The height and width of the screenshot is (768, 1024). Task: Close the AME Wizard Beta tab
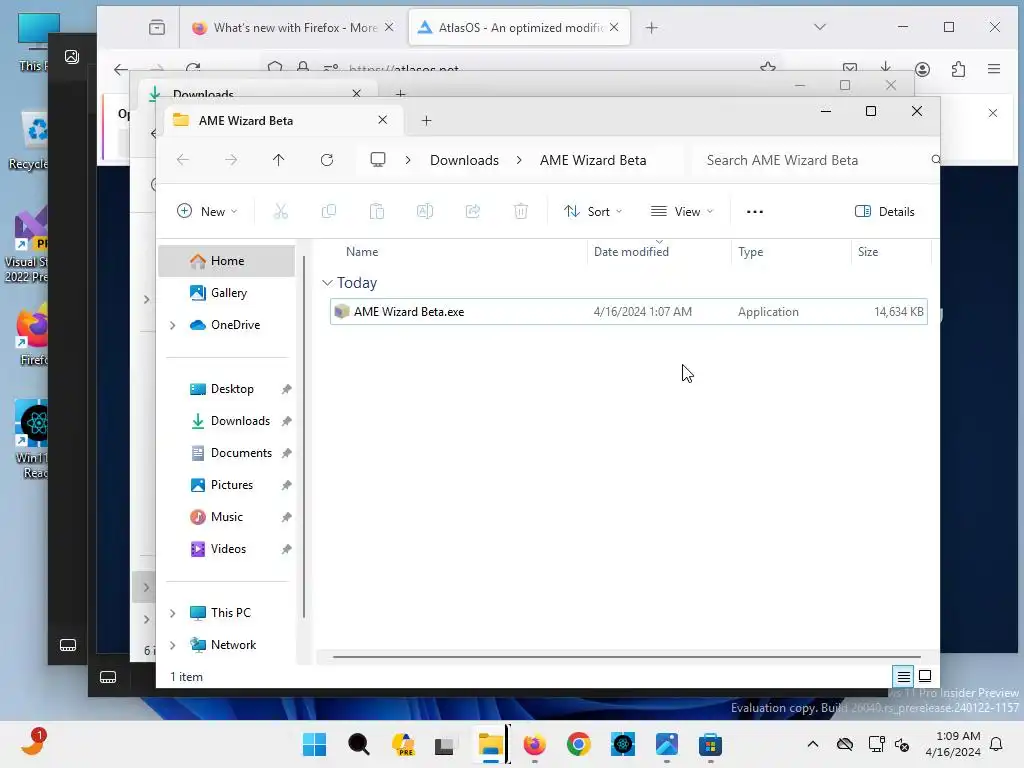[383, 120]
